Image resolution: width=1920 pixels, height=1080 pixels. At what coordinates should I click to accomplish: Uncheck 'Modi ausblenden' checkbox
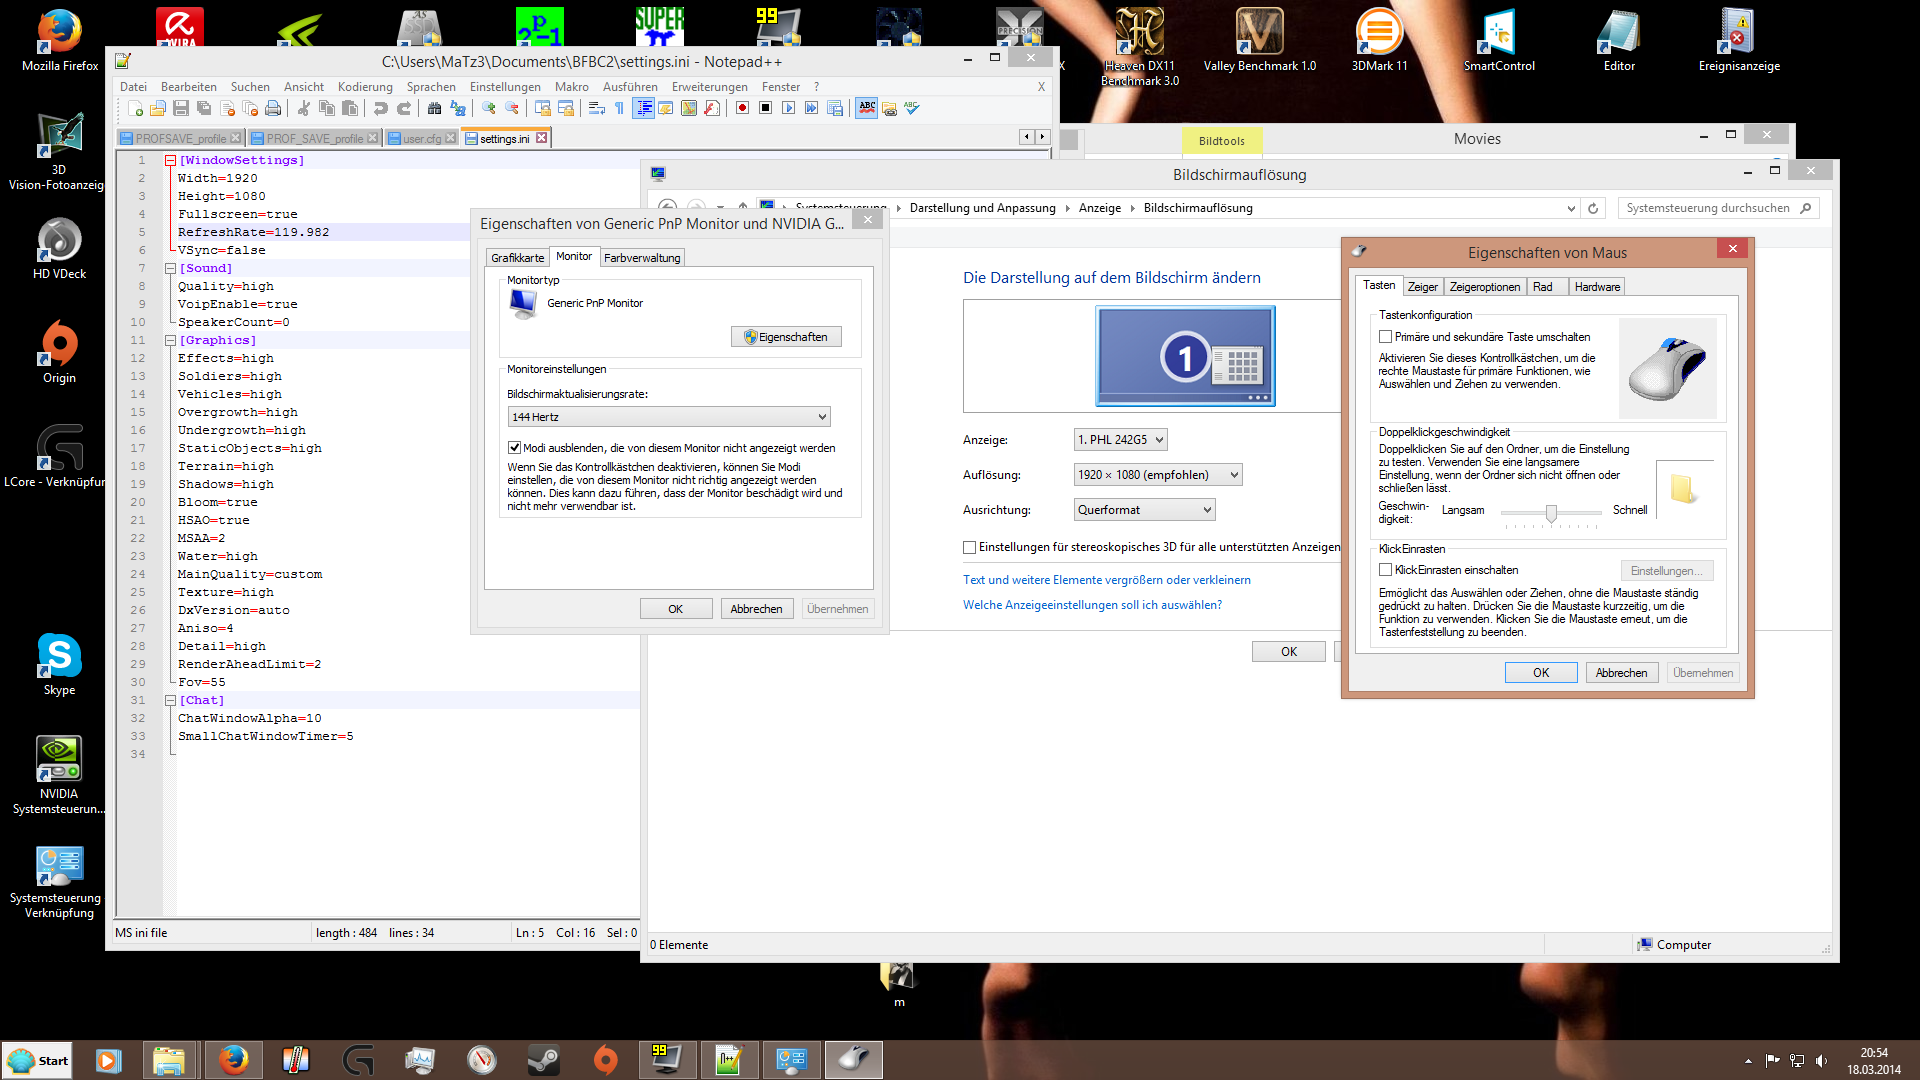tap(514, 448)
